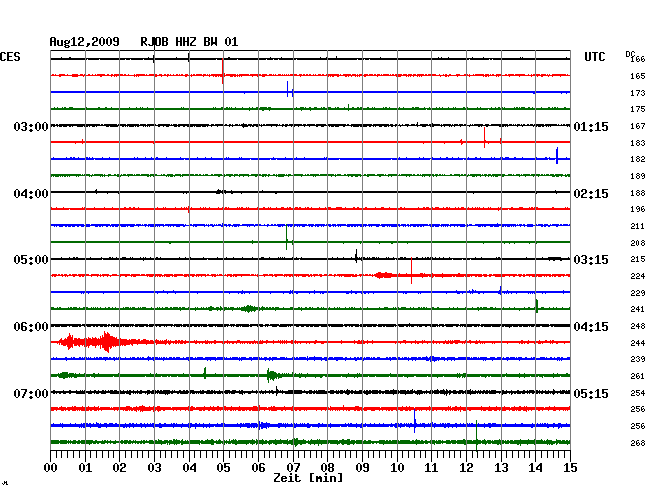Select DC value 229

tap(638, 293)
